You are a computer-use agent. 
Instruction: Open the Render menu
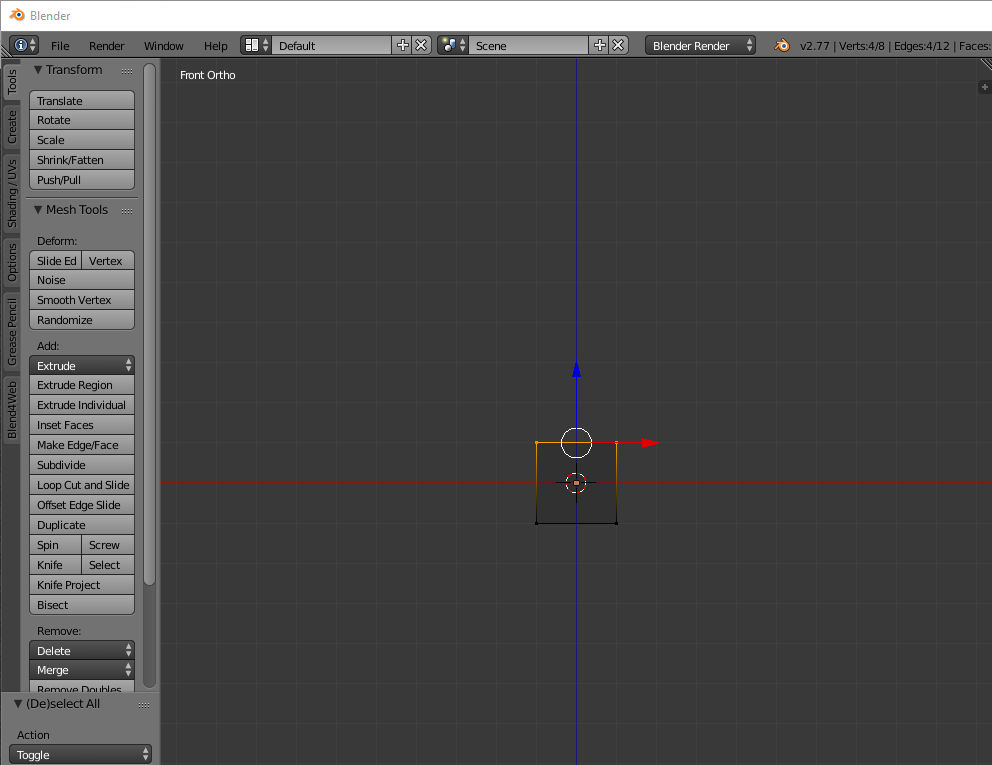click(x=106, y=46)
